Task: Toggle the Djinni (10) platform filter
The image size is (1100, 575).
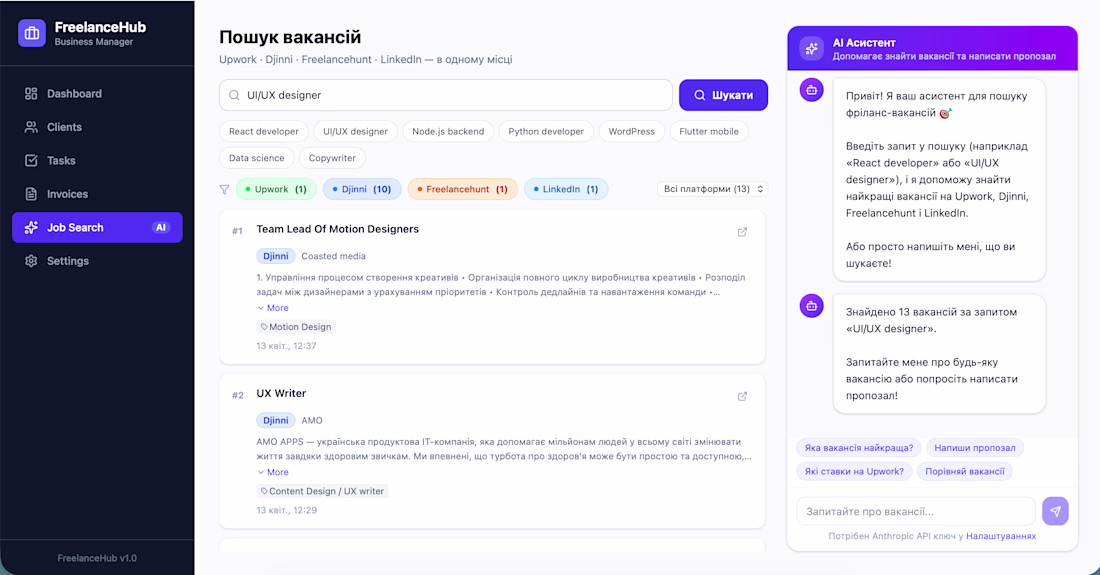Action: click(362, 189)
